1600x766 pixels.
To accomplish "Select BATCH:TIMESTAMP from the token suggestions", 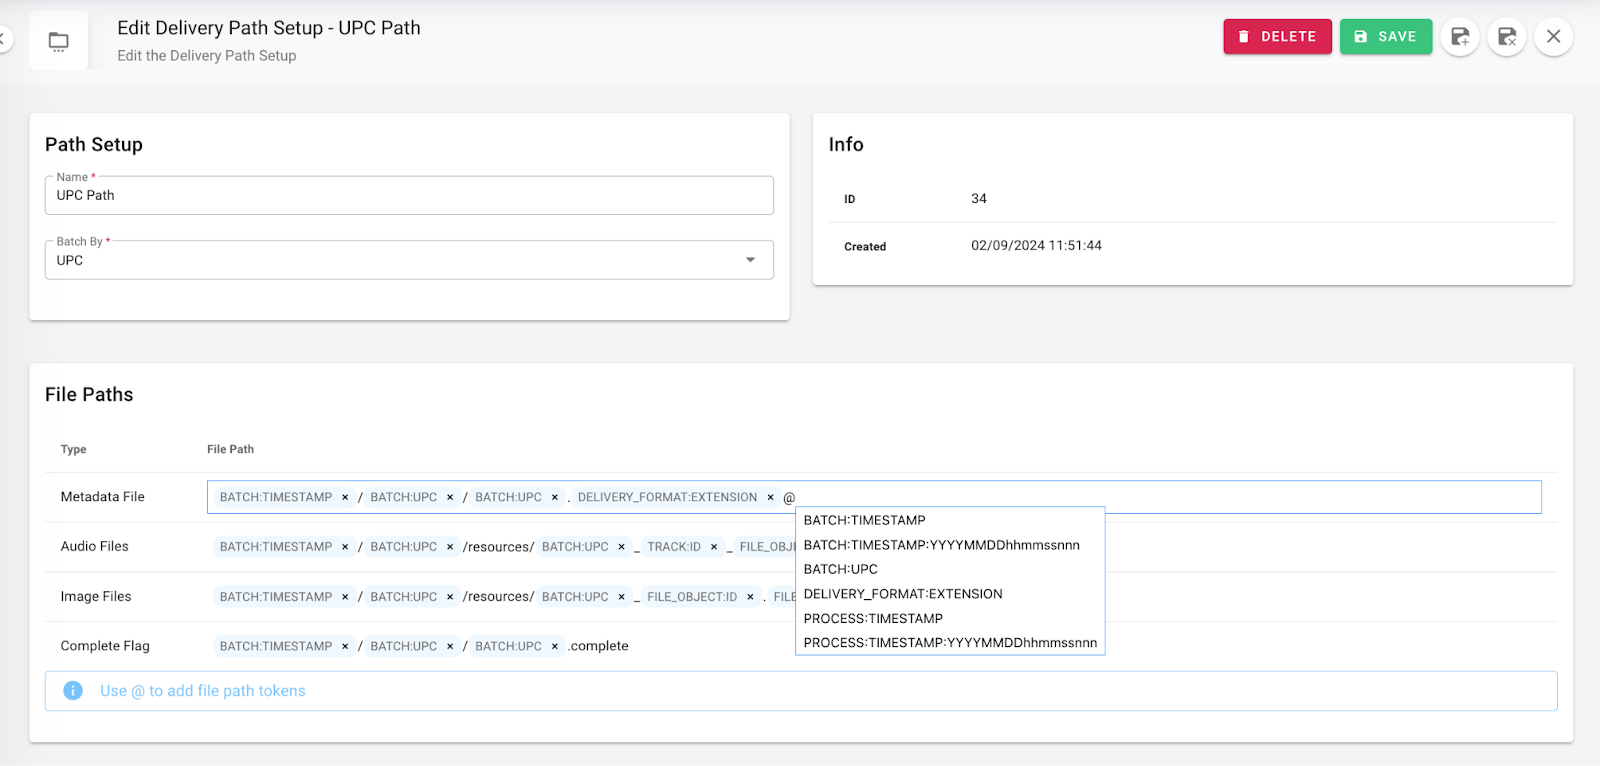I will click(864, 520).
